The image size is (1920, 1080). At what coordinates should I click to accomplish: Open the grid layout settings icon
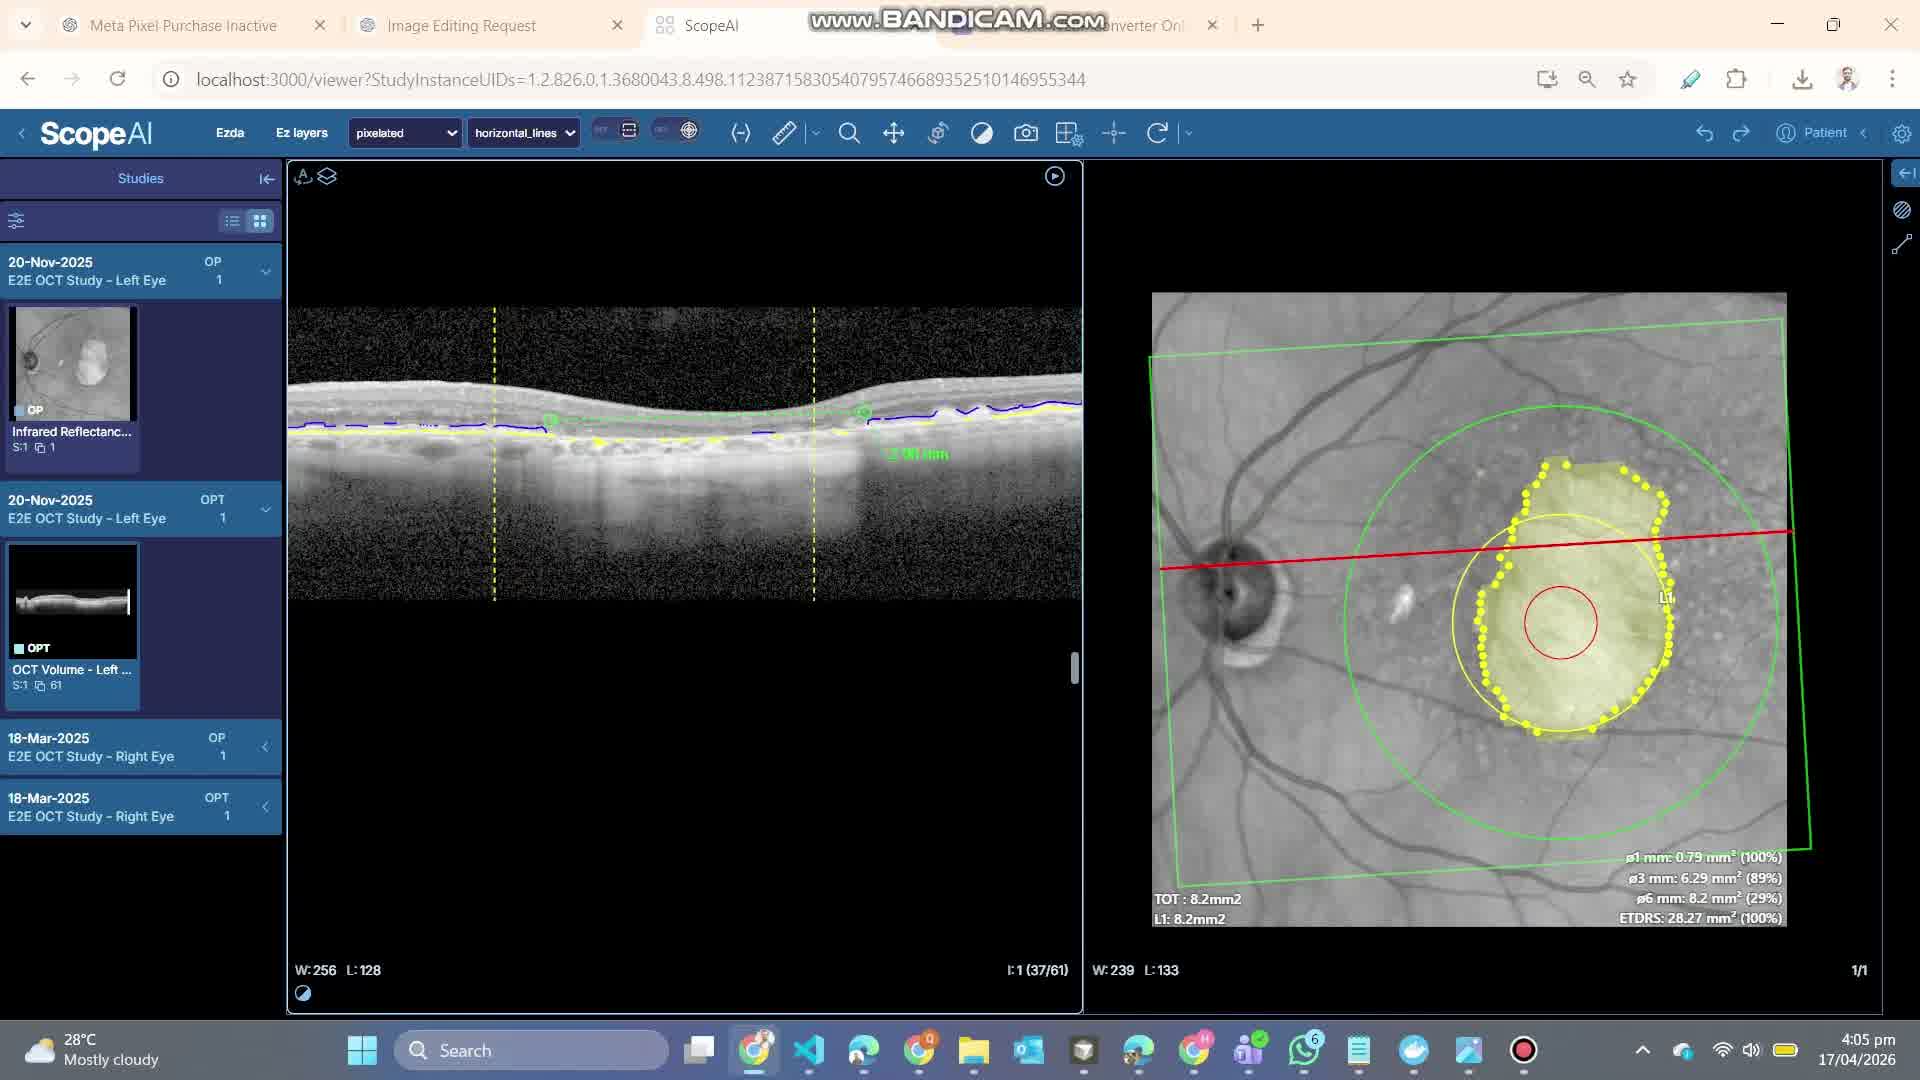pos(1068,133)
